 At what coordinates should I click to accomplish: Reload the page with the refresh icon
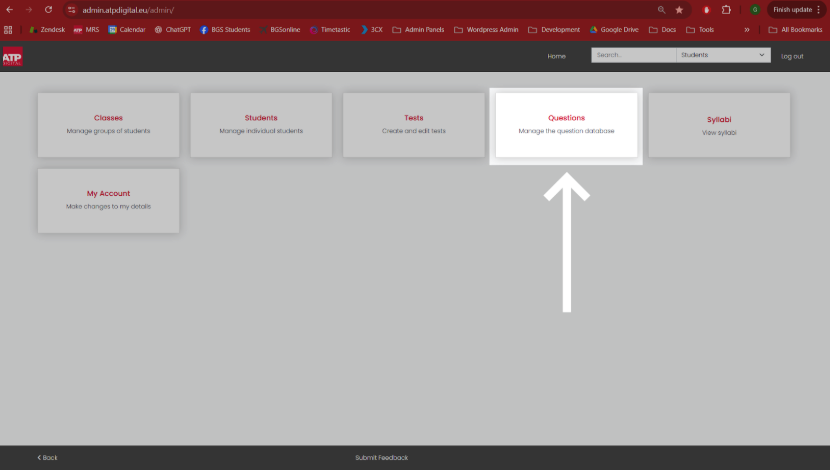point(48,10)
